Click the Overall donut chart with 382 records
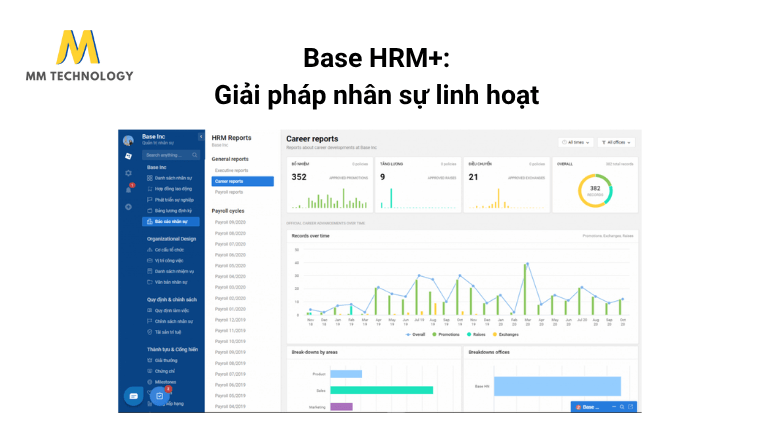 pos(595,190)
